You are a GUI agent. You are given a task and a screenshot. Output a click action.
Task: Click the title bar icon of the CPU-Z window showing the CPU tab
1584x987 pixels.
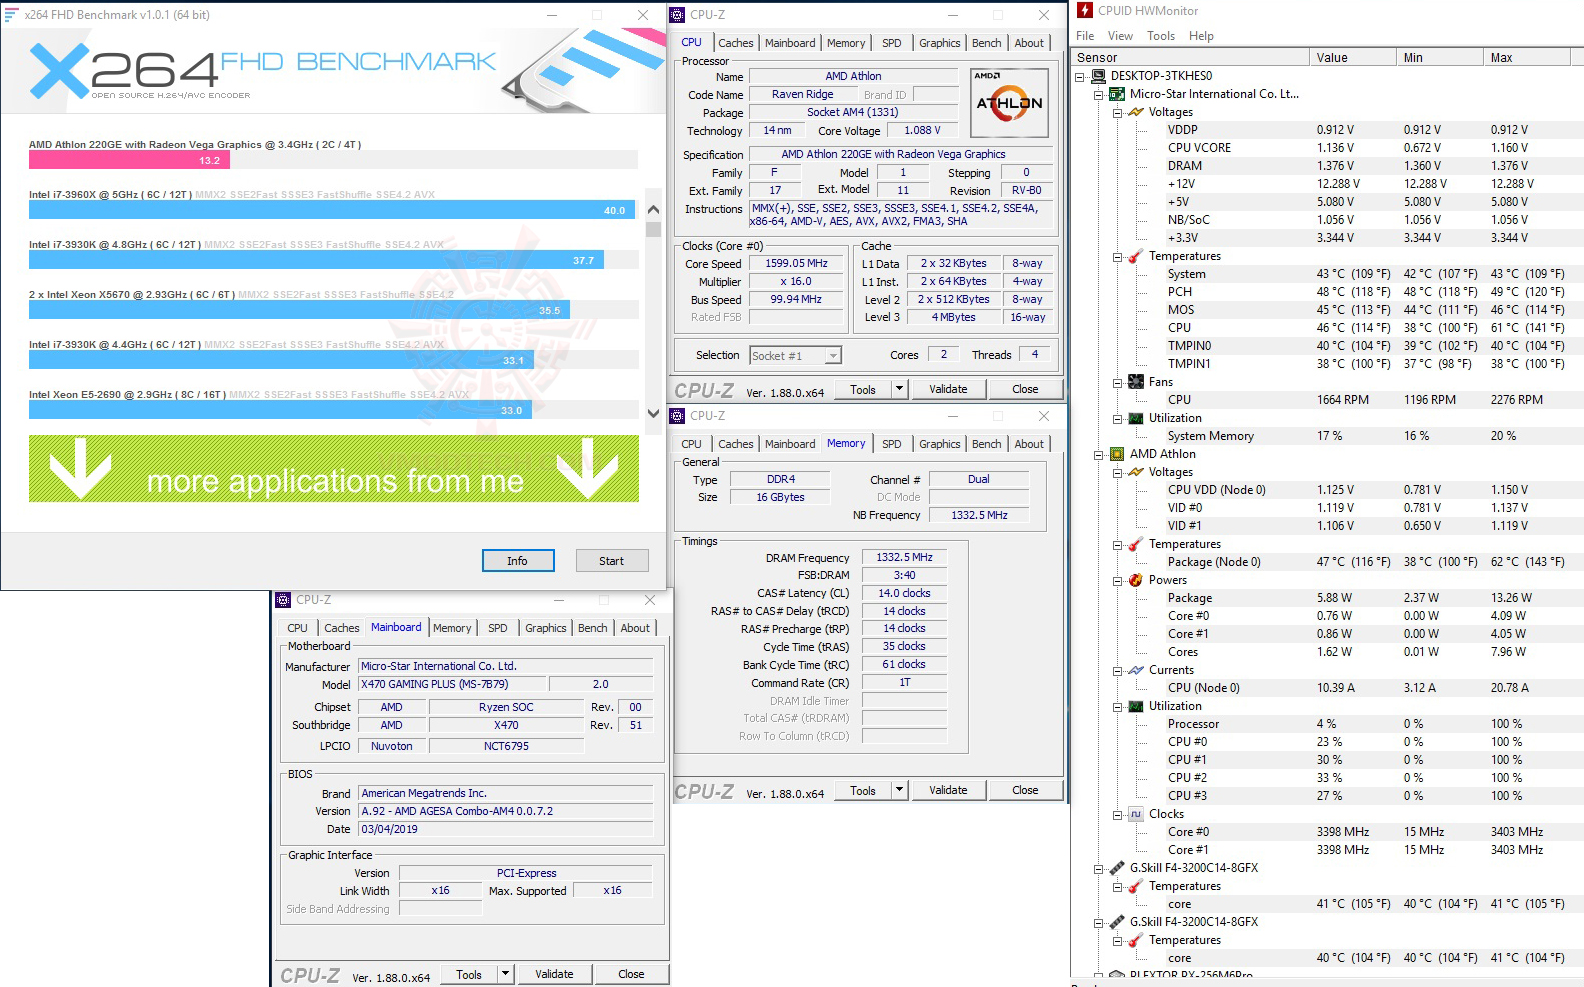pos(678,15)
